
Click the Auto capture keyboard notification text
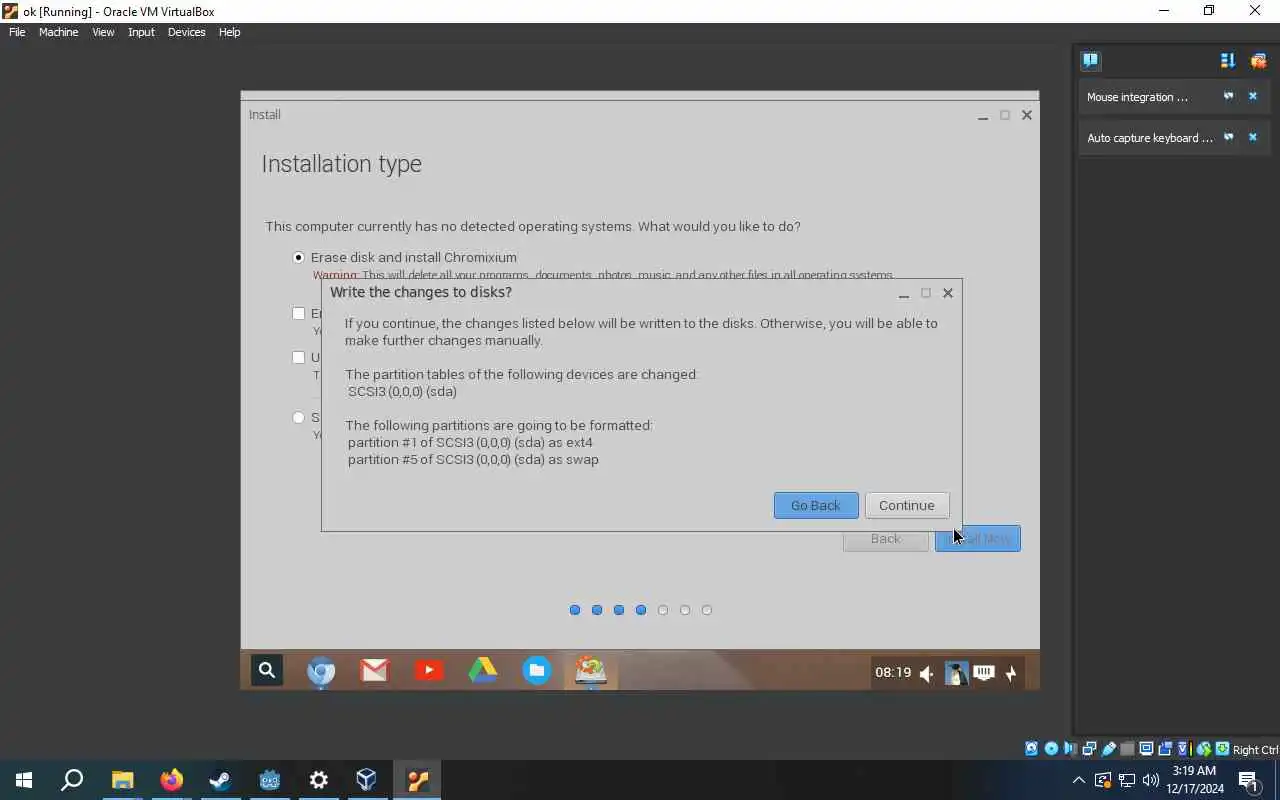[x=1149, y=138]
